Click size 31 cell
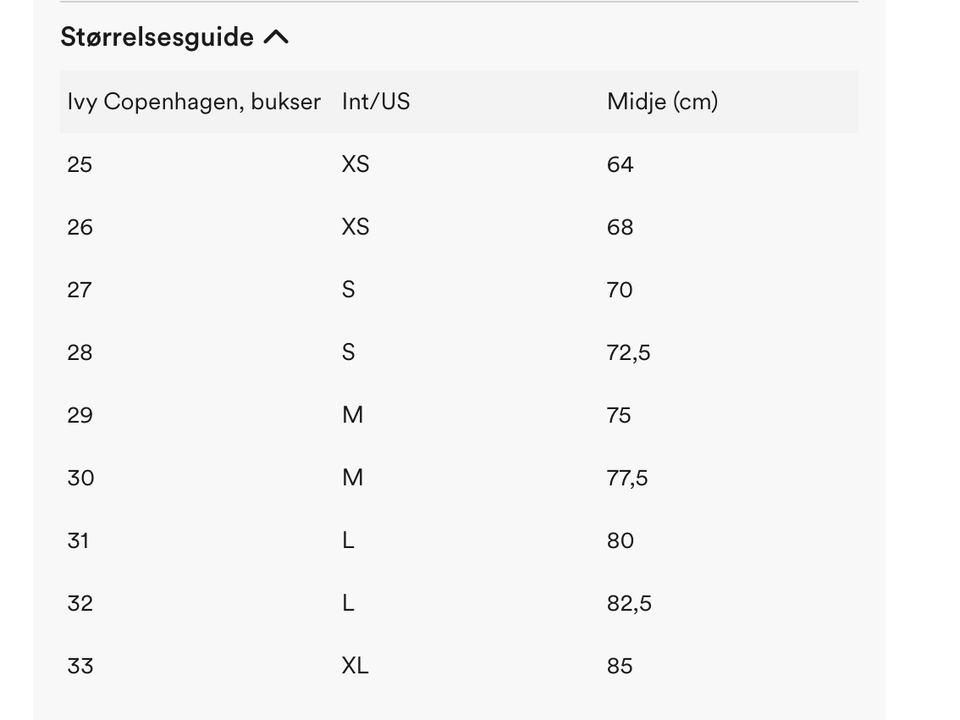 tap(79, 541)
